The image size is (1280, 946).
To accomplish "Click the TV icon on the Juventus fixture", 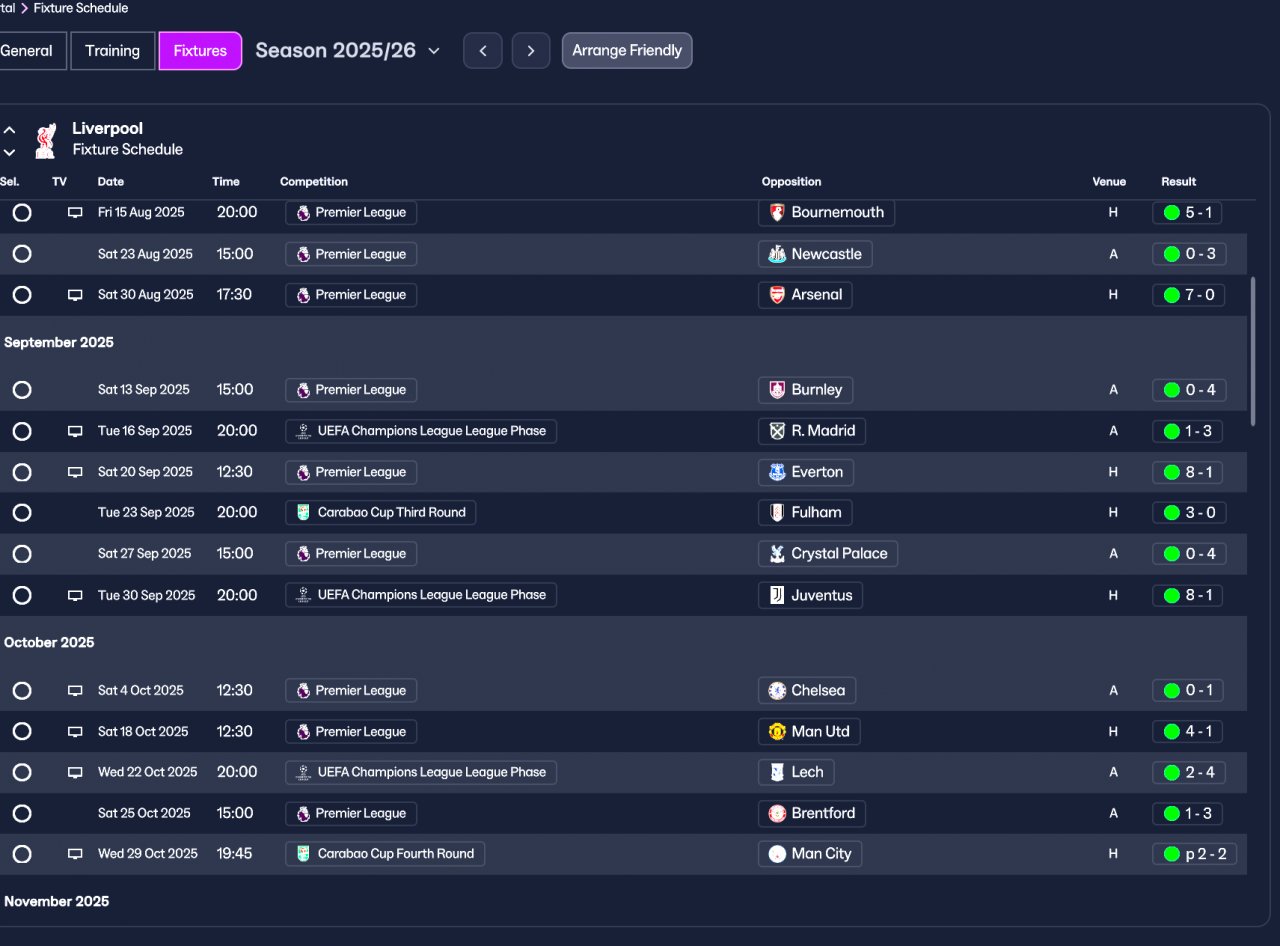I will pos(75,595).
